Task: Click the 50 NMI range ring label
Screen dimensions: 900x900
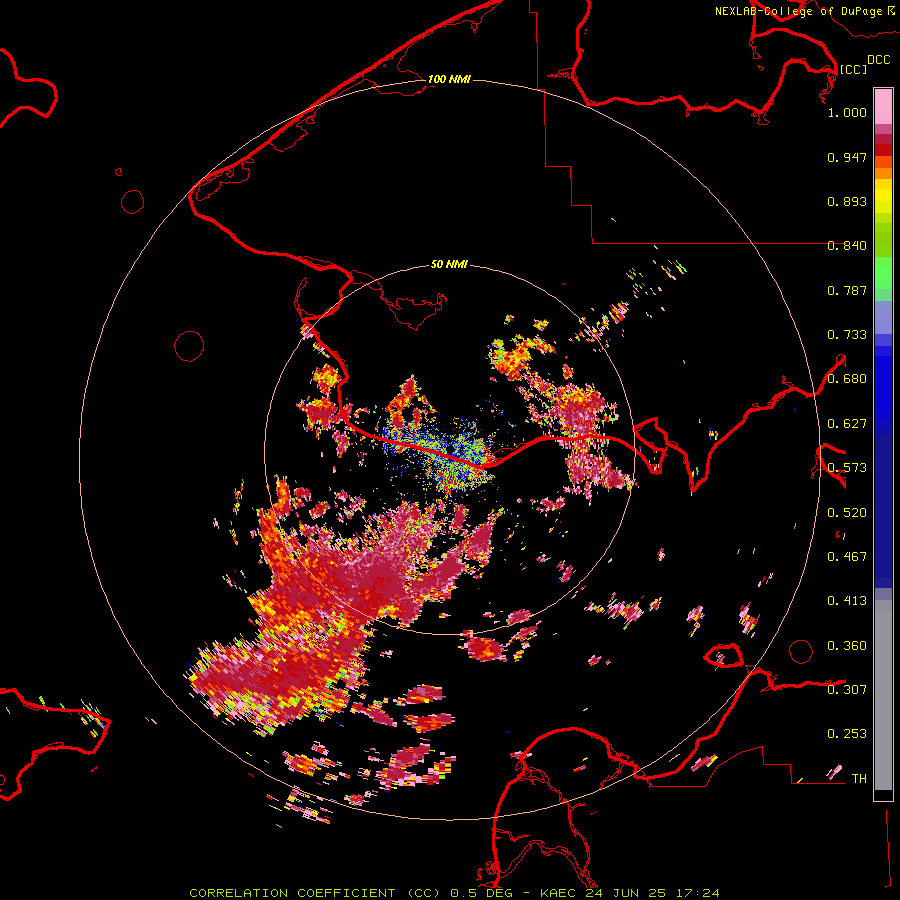Action: (449, 264)
